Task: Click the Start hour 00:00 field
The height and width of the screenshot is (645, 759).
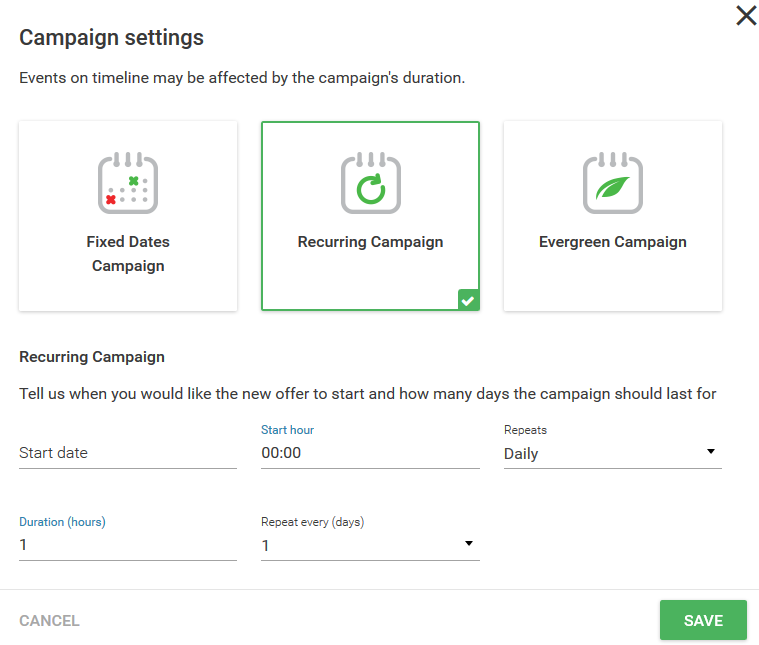Action: (370, 453)
